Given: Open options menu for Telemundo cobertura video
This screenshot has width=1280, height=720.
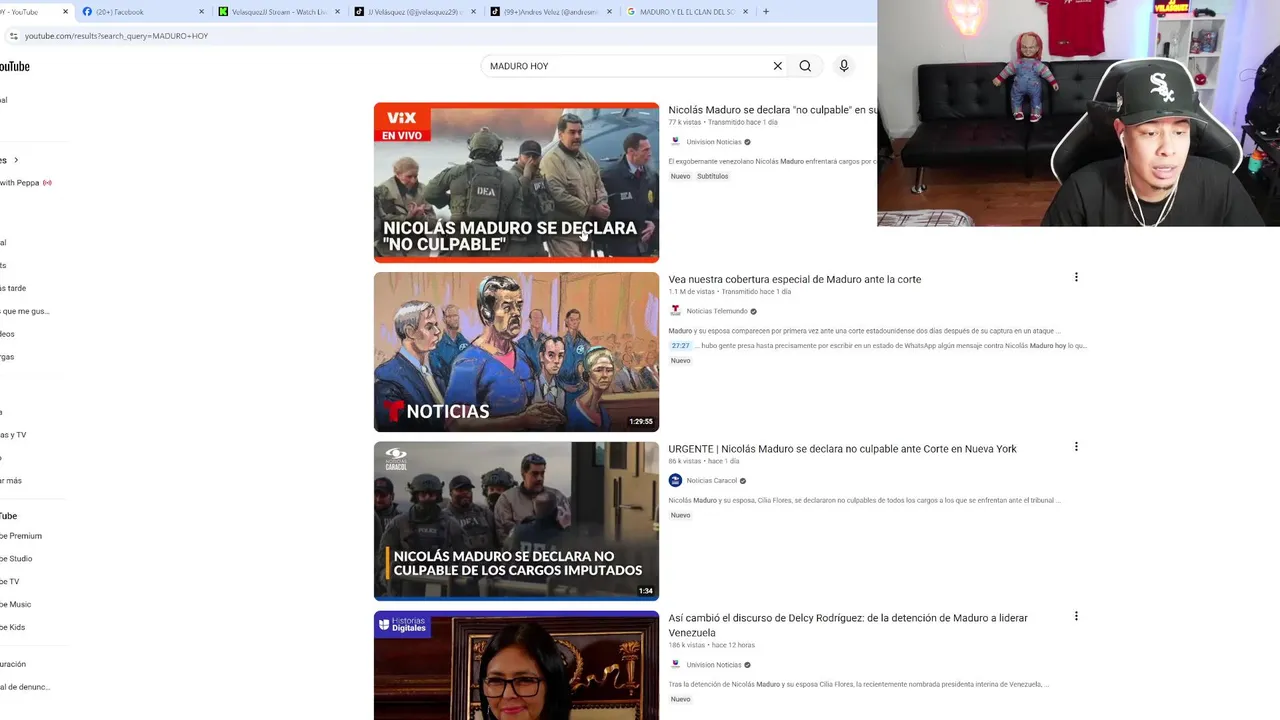Looking at the screenshot, I should [1076, 277].
